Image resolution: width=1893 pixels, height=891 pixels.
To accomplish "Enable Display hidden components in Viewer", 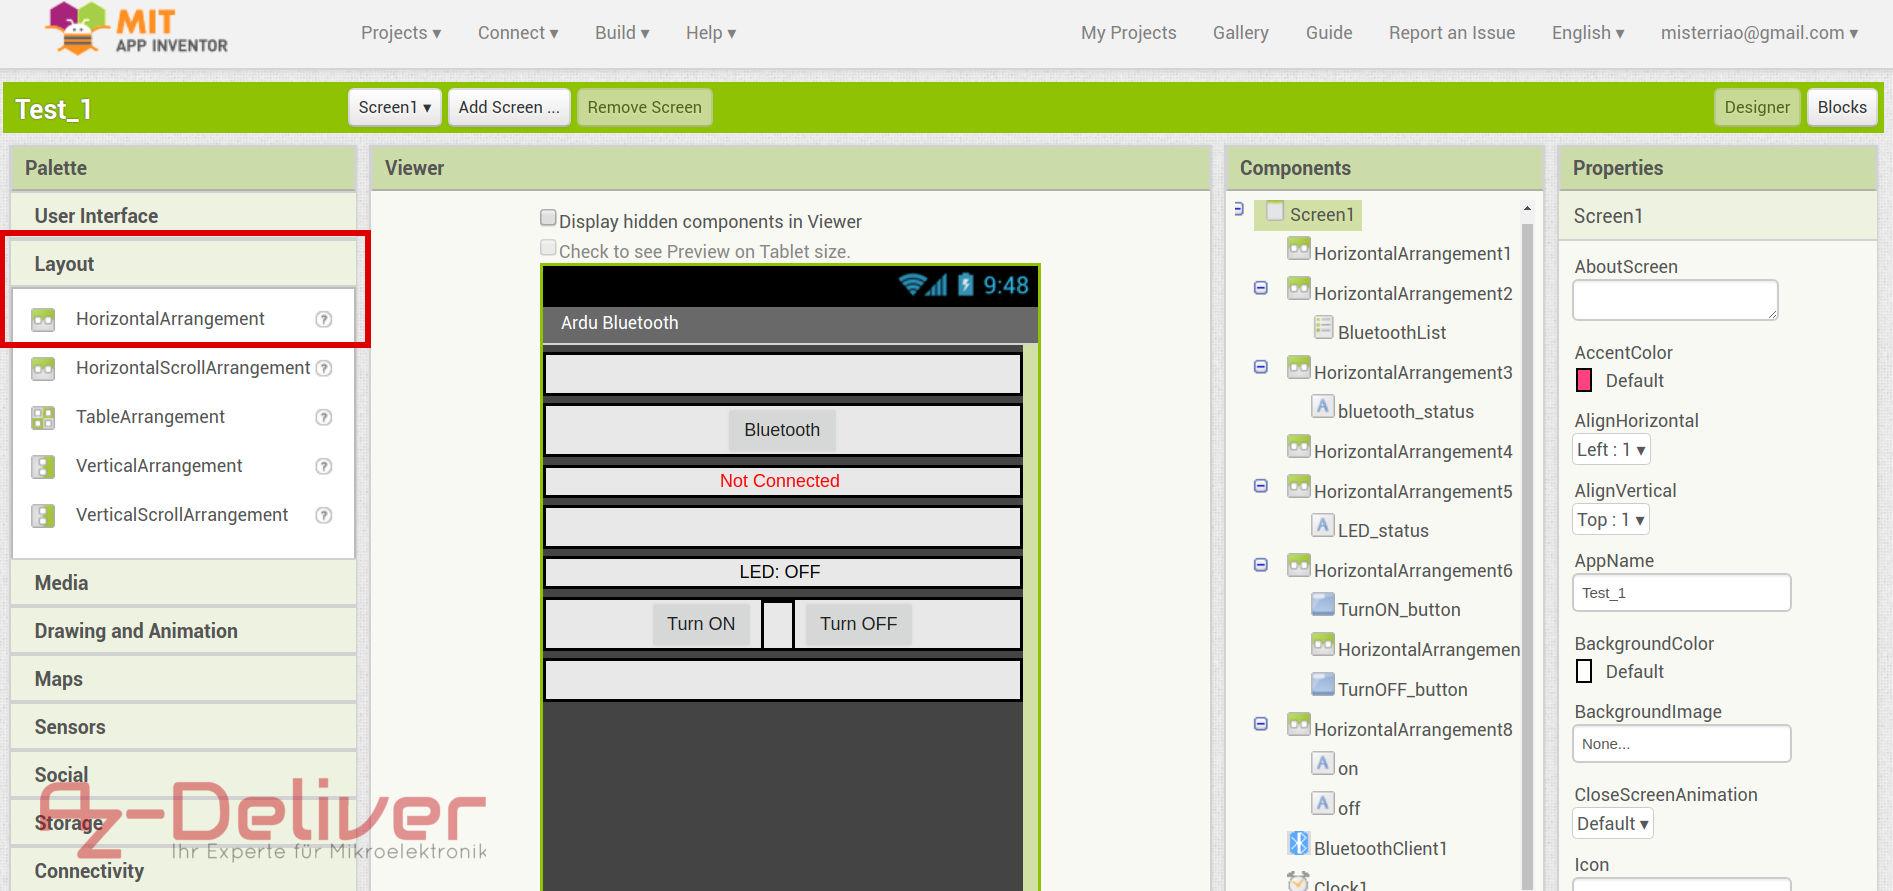I will click(x=548, y=218).
